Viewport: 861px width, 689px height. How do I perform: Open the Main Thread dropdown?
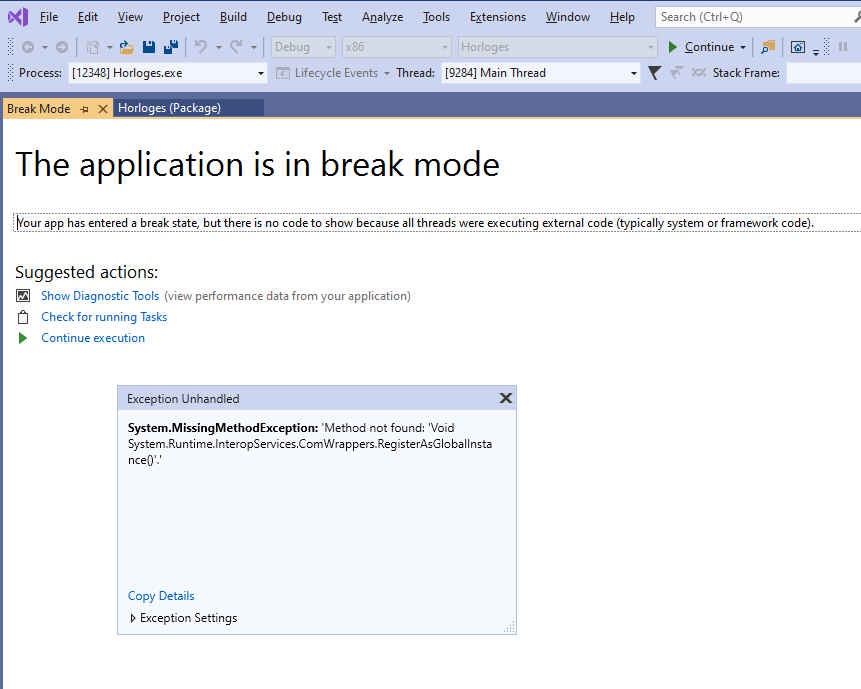coord(633,72)
